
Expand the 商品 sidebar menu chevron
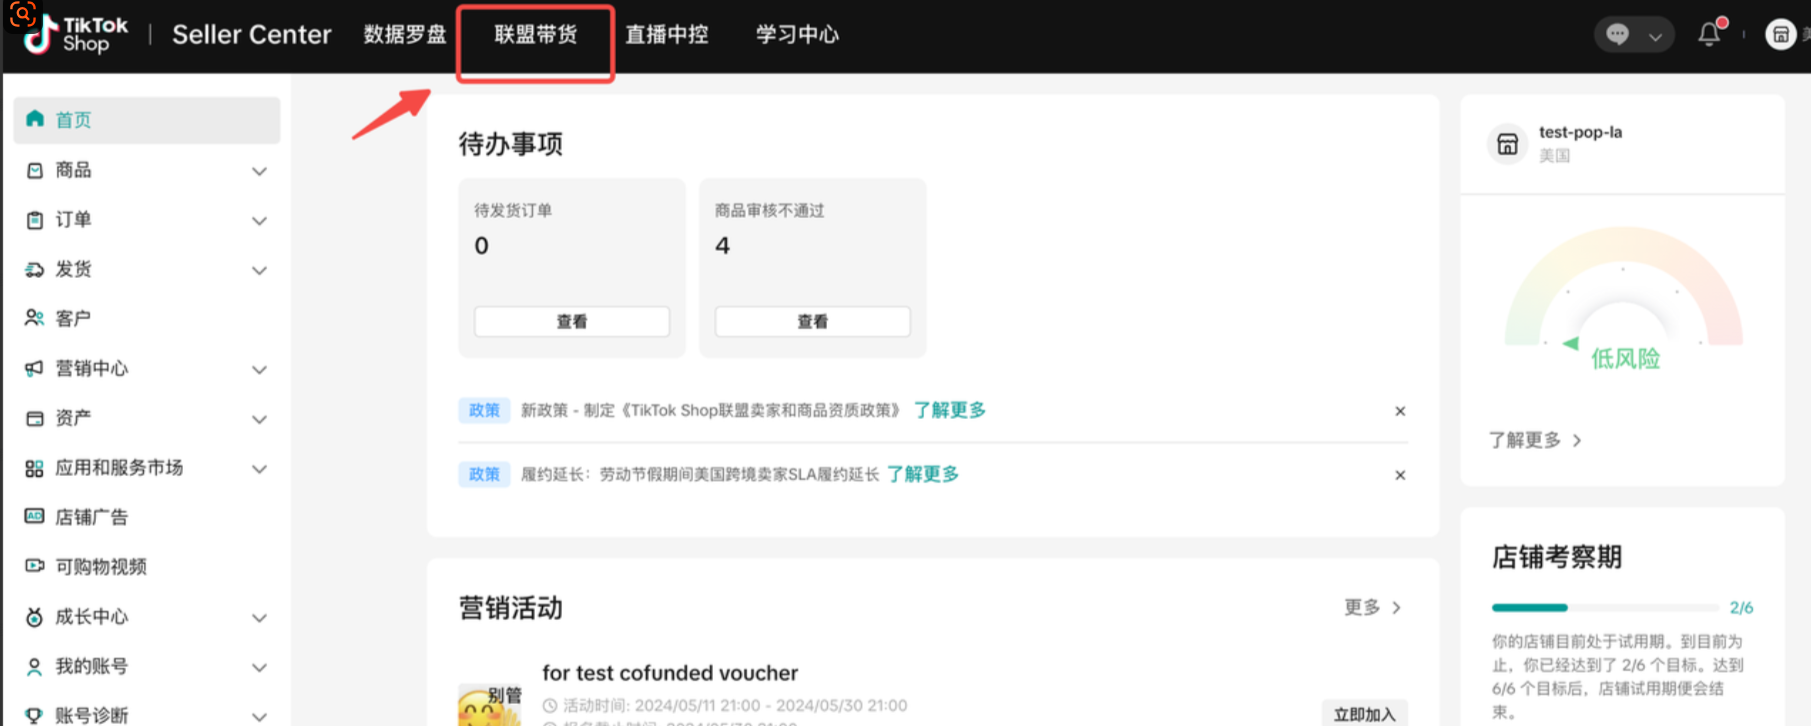(259, 171)
